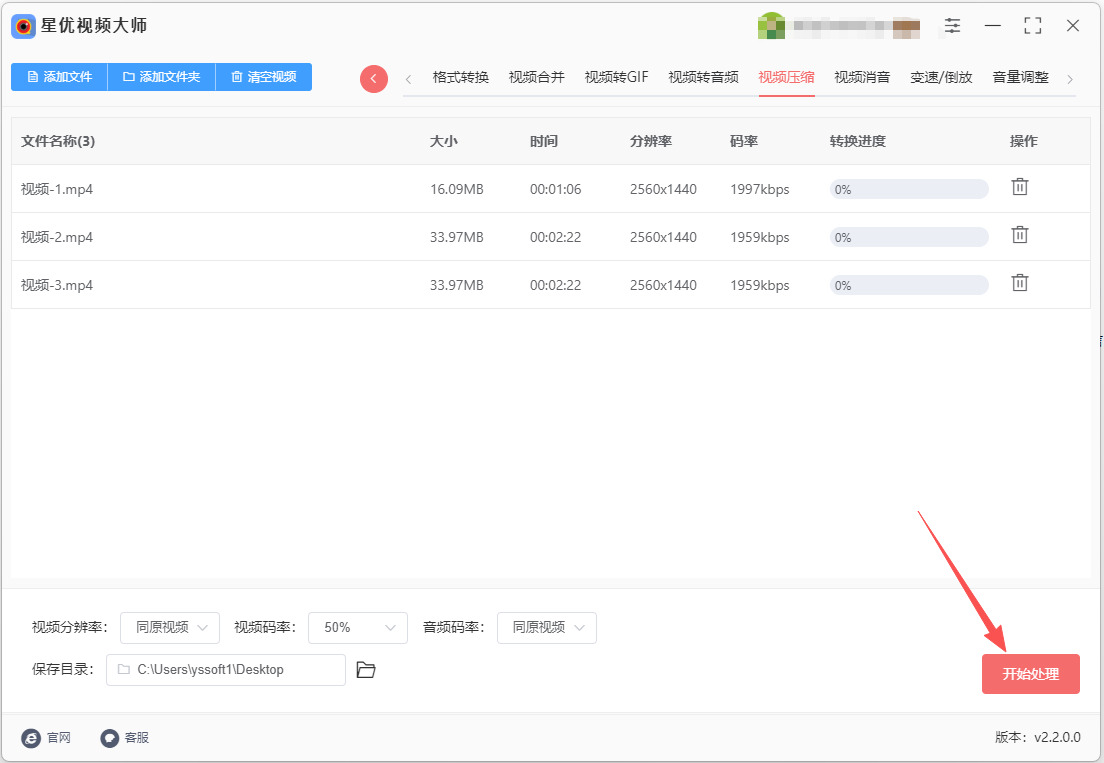Switch to 变速/倒放 tab
The width and height of the screenshot is (1104, 763).
941,77
